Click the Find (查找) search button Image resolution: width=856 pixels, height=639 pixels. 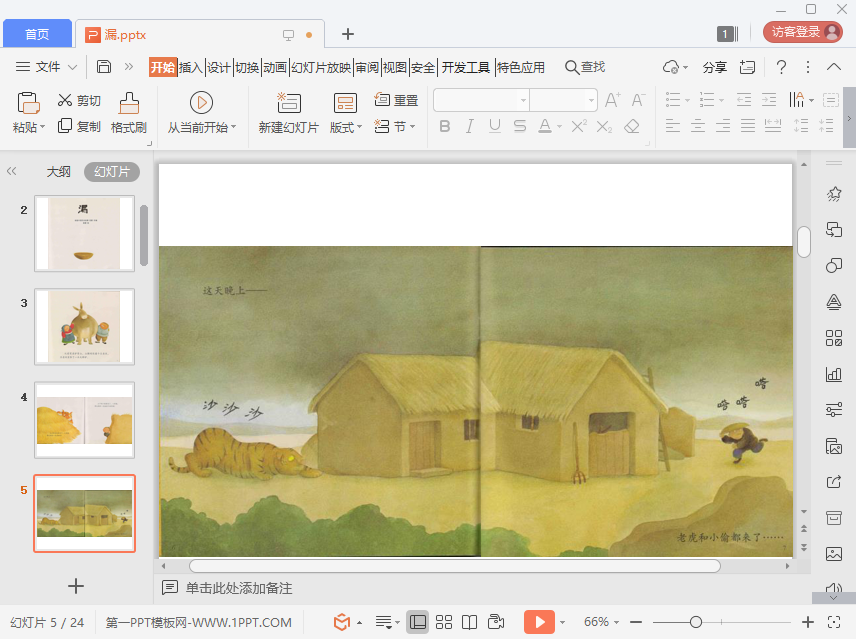[585, 67]
